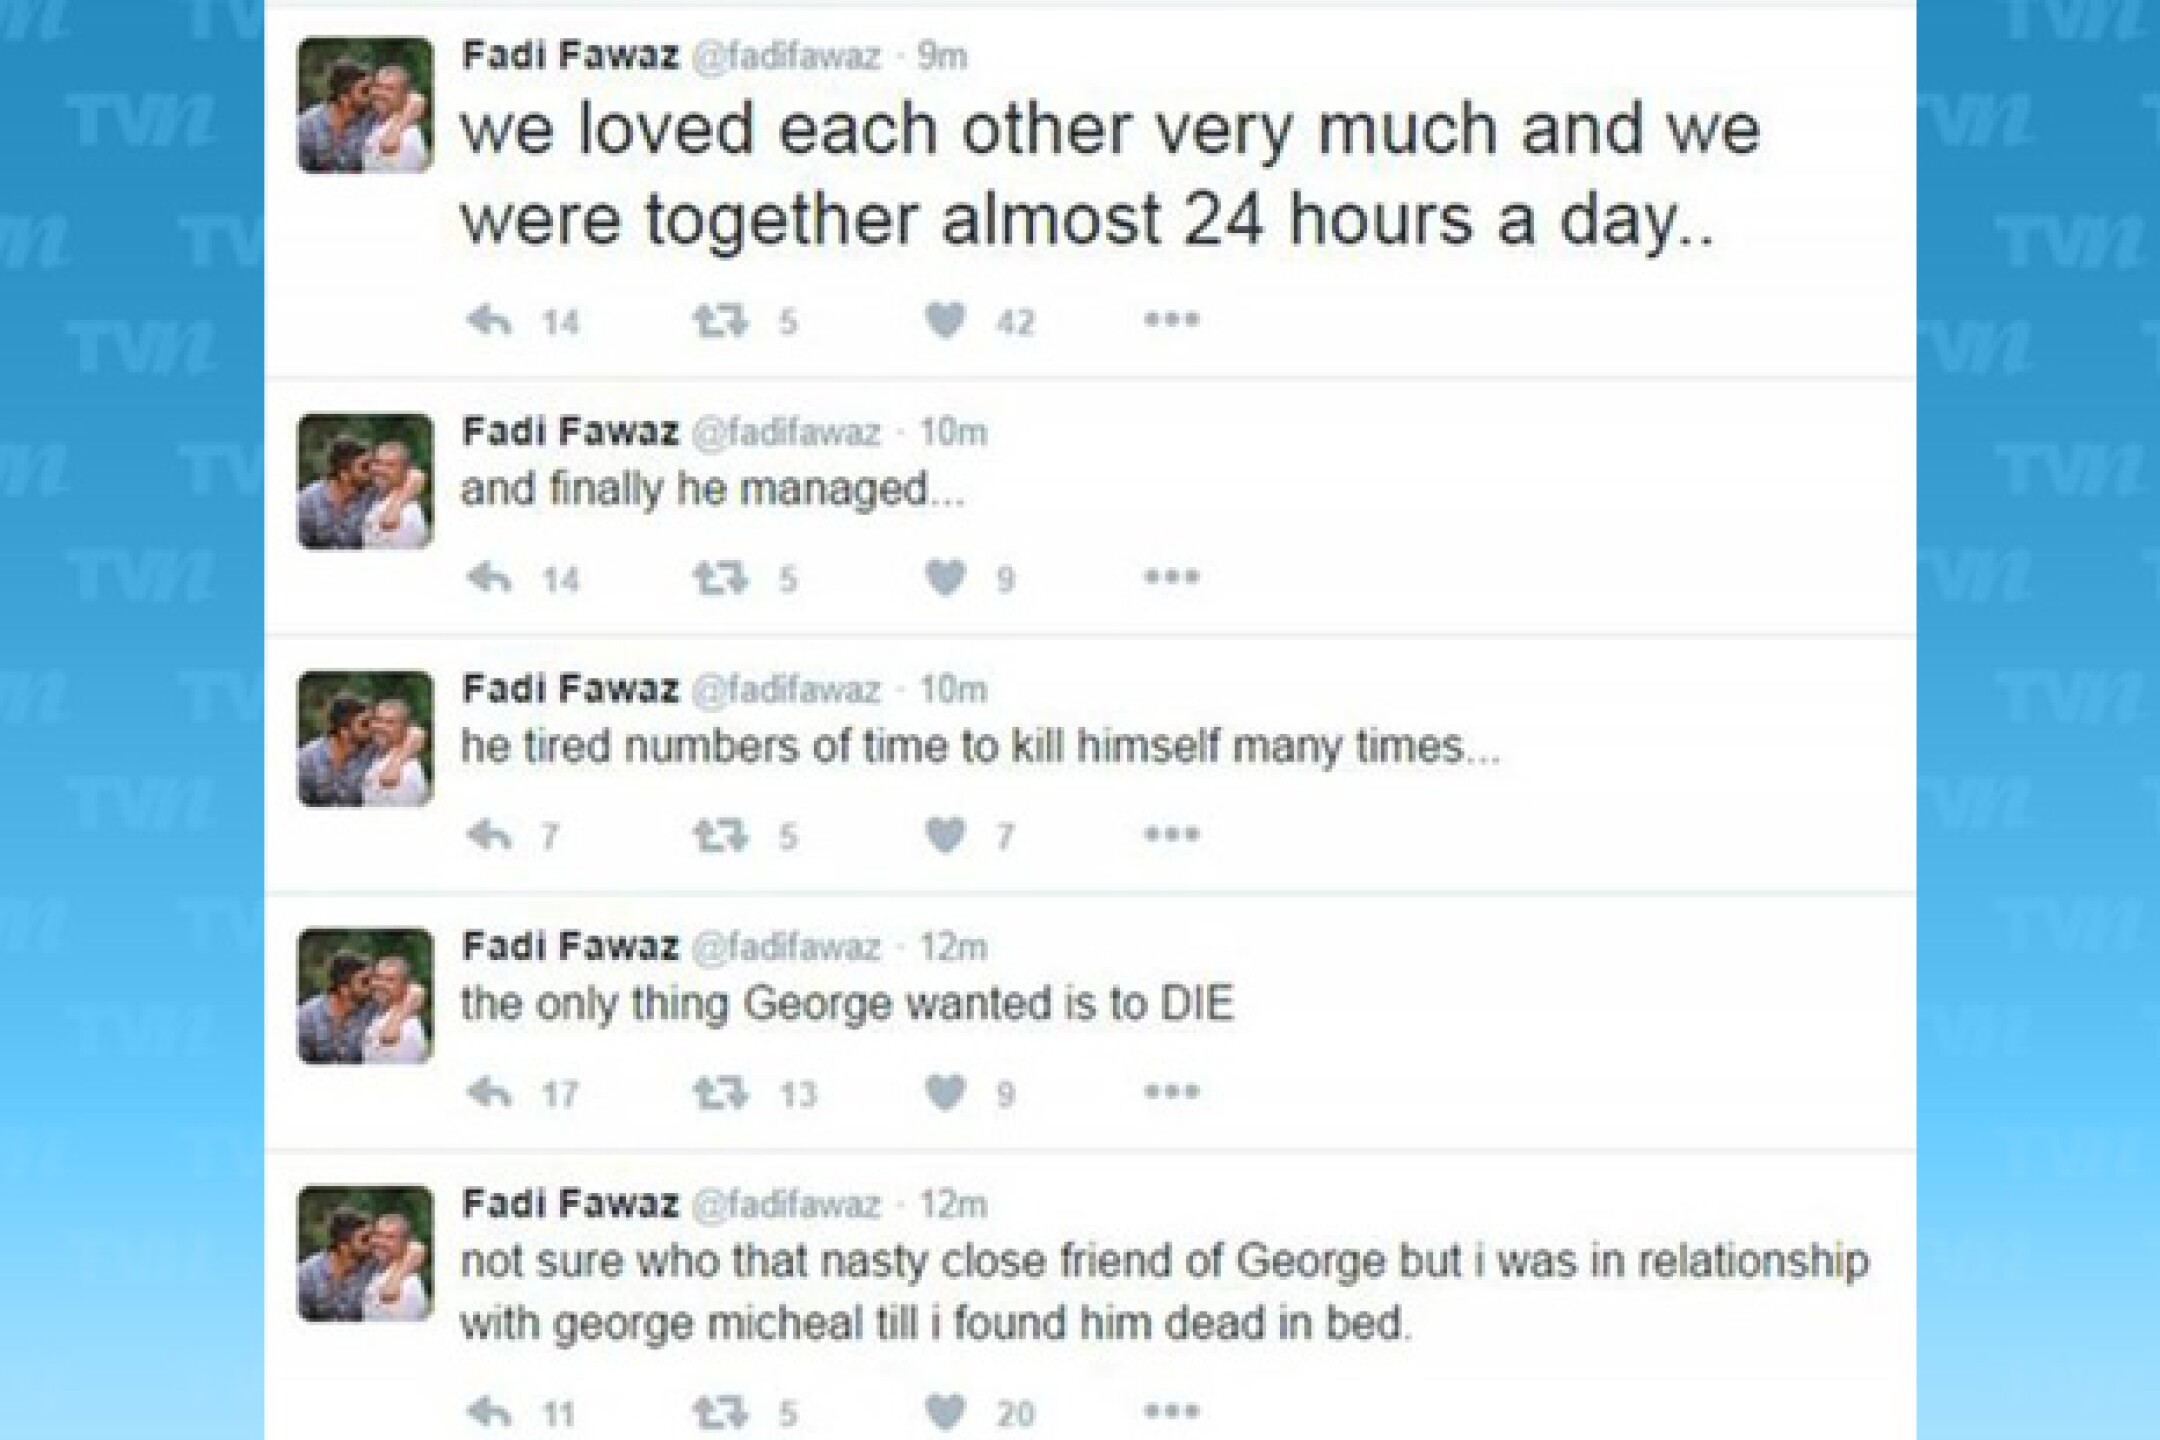
Task: Reply to the 'we loved each other' tweet
Action: 490,321
